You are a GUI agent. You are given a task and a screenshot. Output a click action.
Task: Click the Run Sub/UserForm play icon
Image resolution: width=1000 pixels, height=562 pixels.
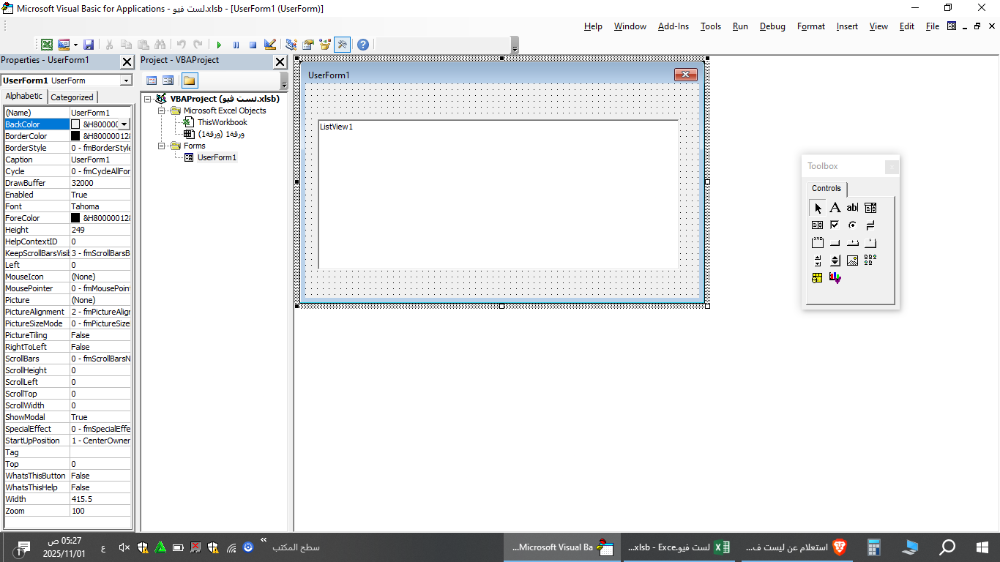click(219, 45)
